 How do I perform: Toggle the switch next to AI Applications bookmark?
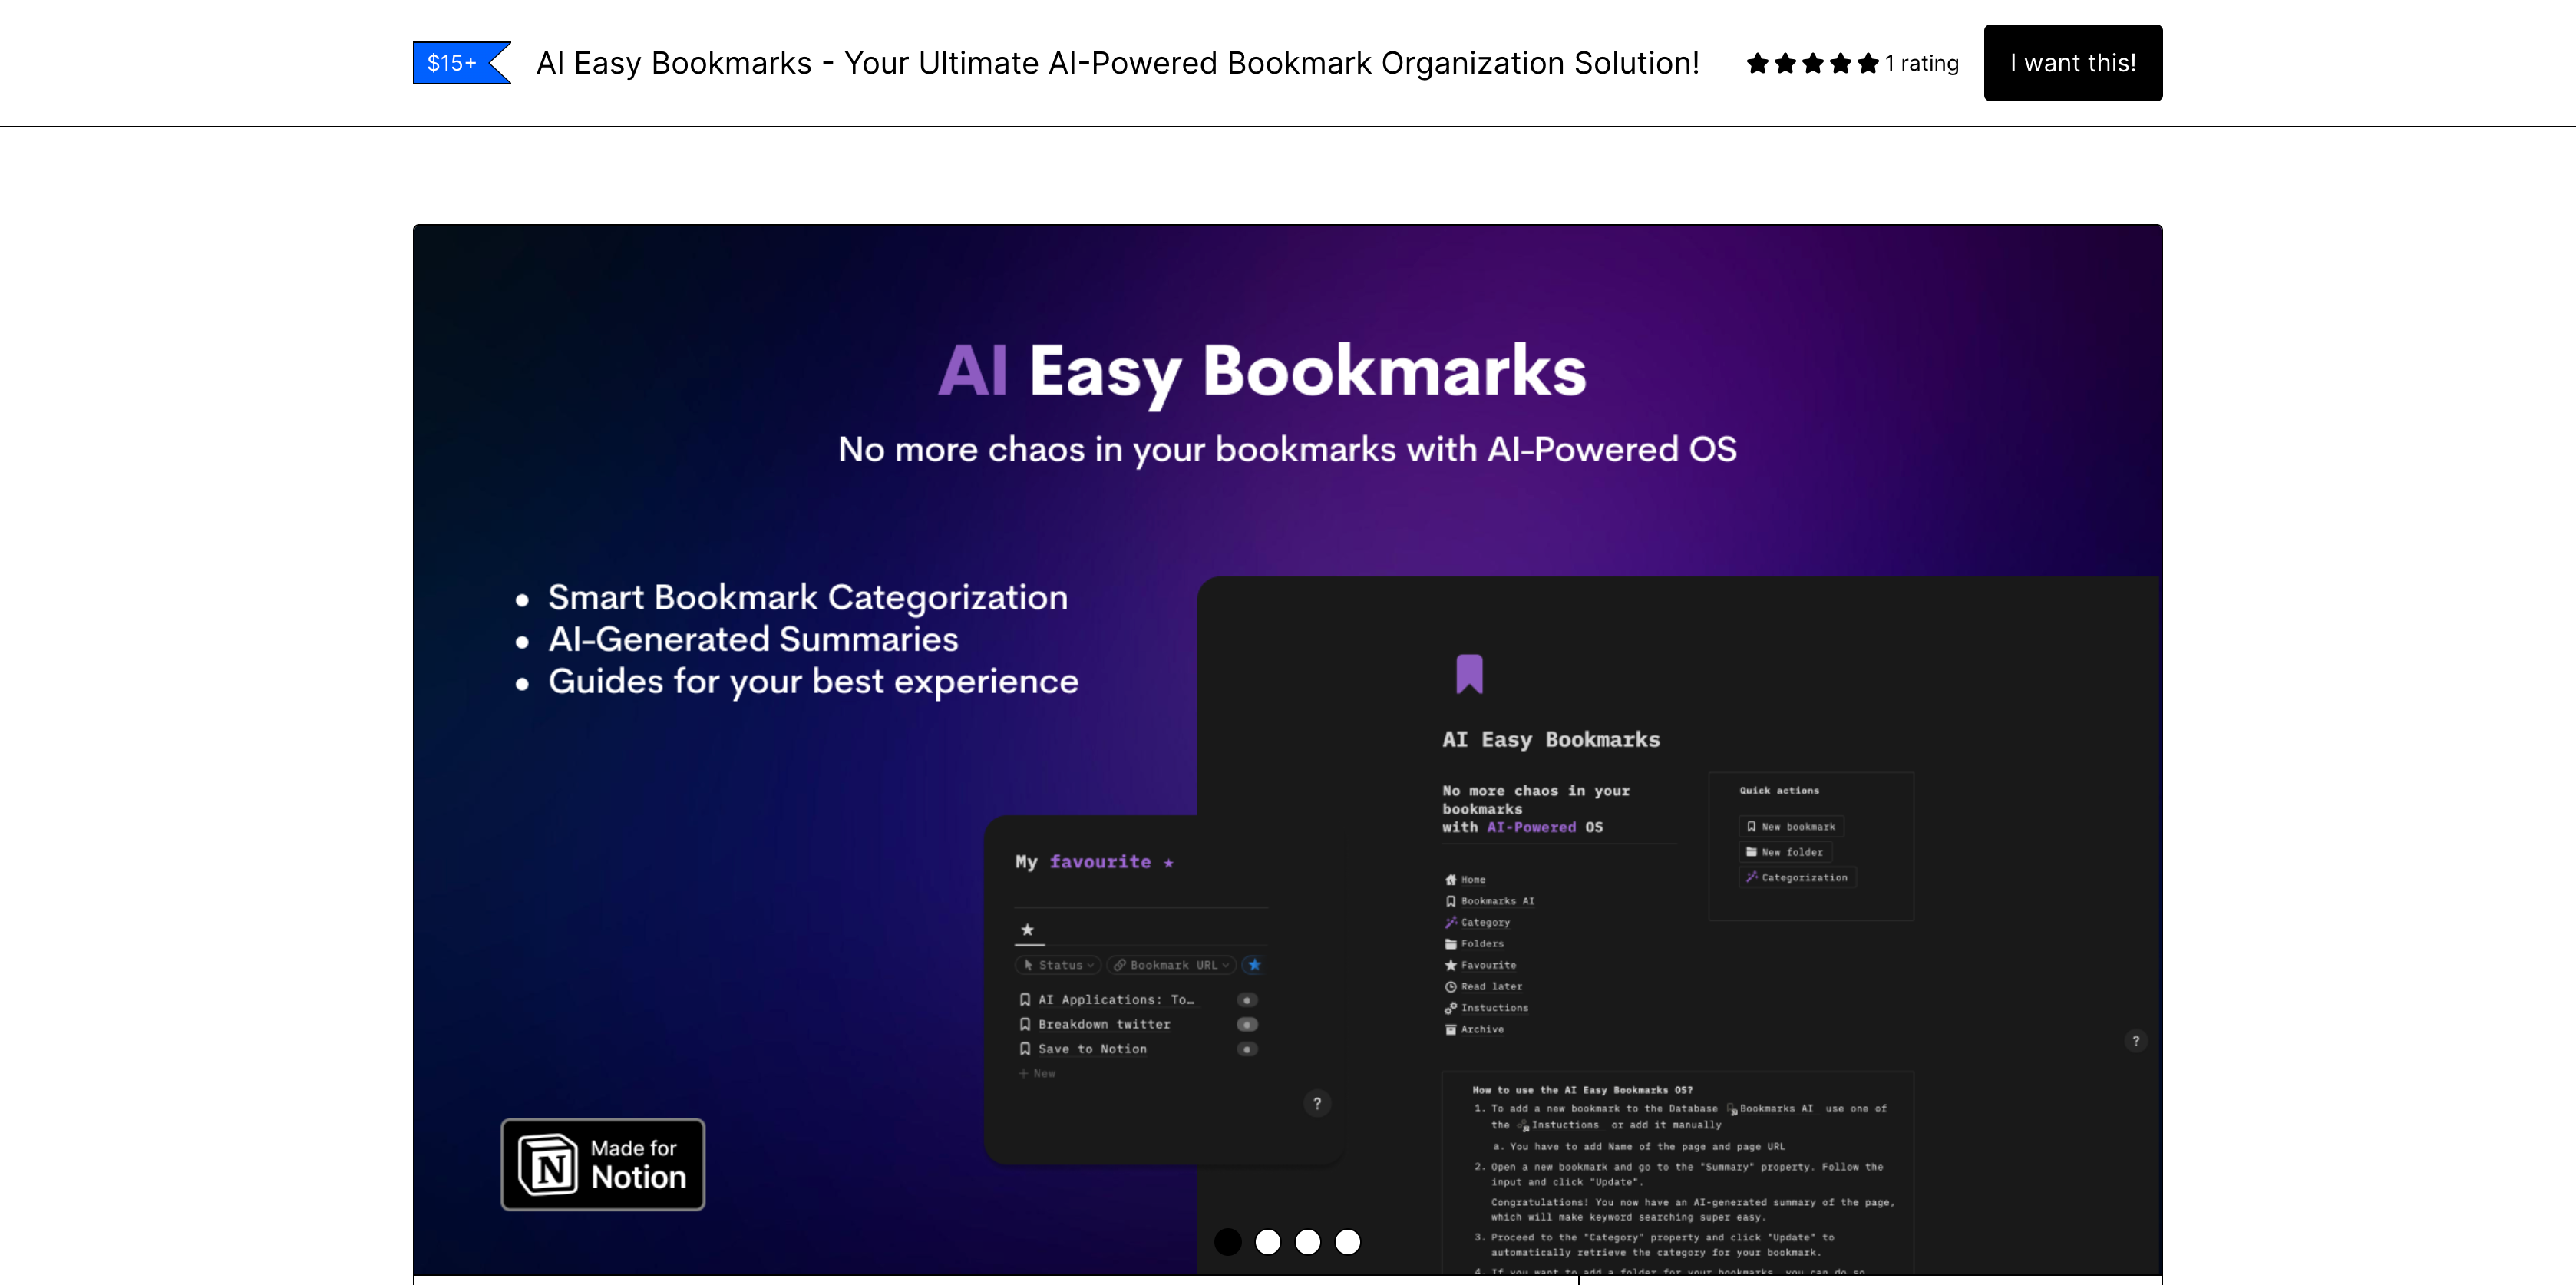tap(1247, 1000)
